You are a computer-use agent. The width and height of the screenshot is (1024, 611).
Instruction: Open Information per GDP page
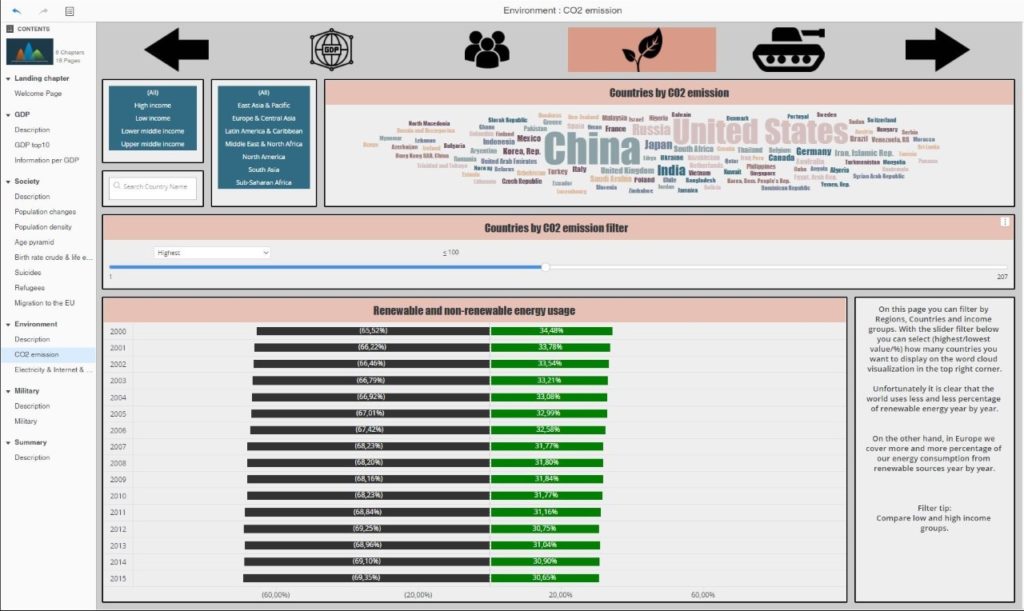click(46, 160)
